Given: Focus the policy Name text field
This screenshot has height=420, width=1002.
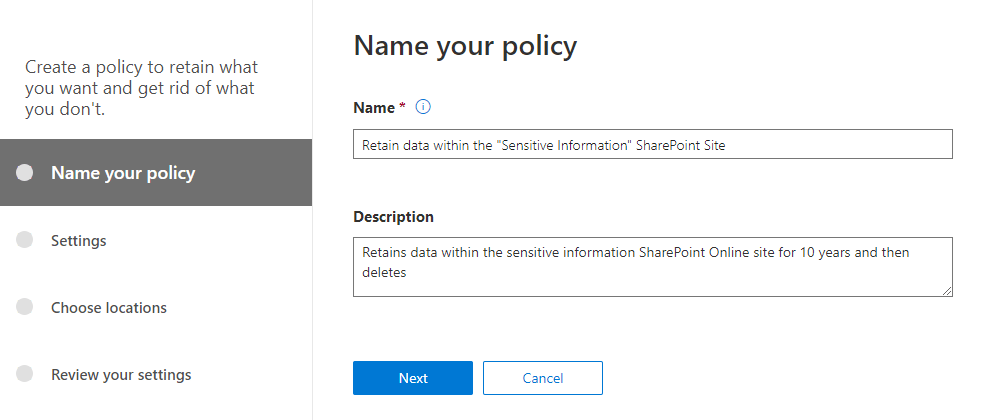Looking at the screenshot, I should click(652, 144).
